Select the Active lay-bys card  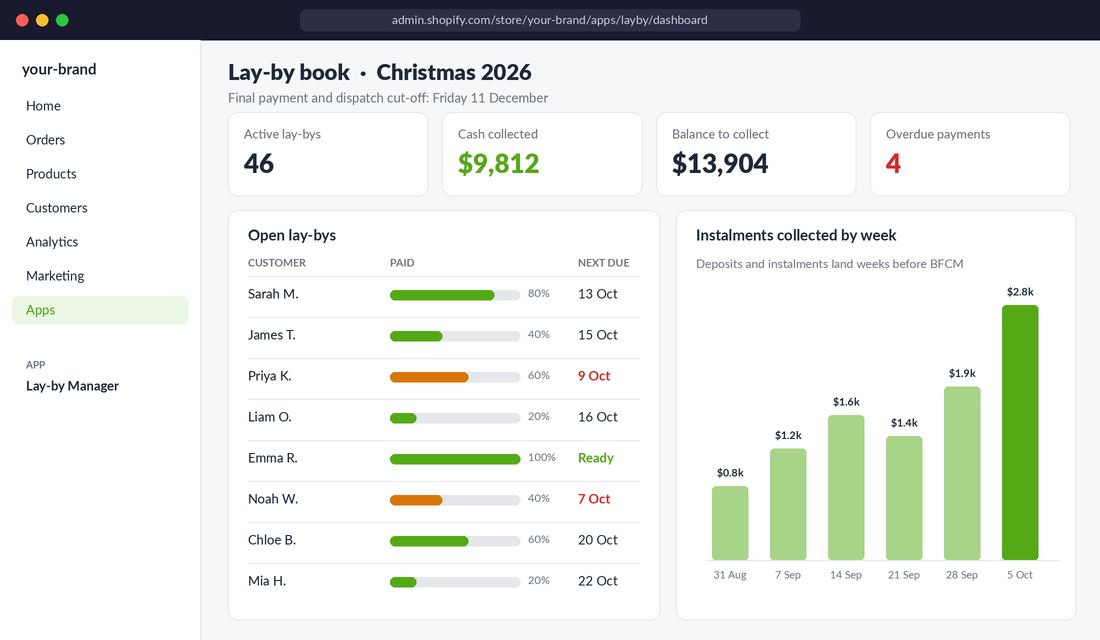coord(328,154)
